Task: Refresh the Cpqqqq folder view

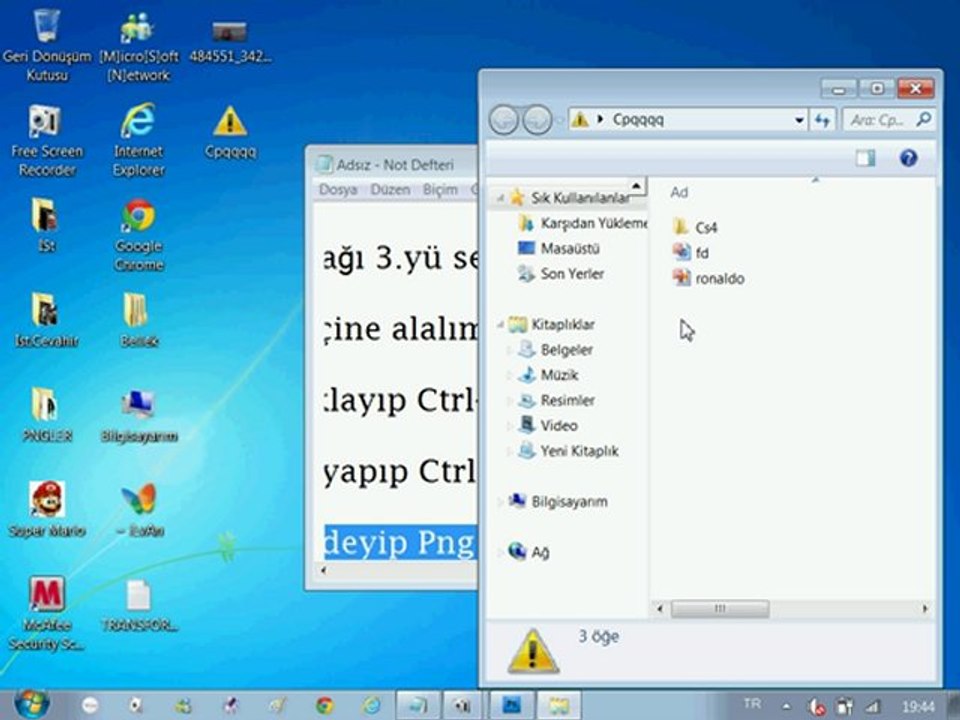Action: point(823,120)
